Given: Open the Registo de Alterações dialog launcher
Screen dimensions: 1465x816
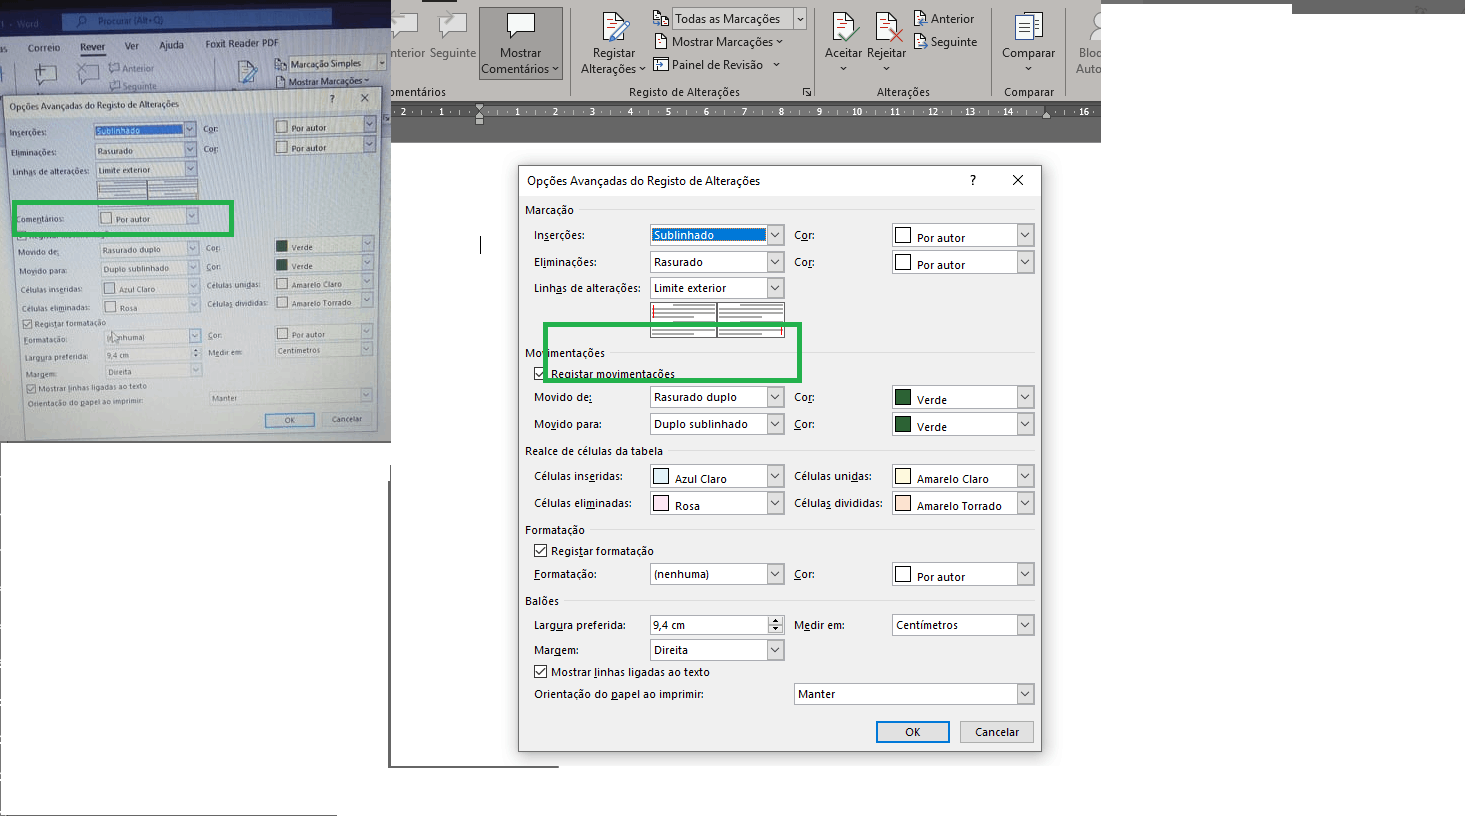Looking at the screenshot, I should coord(806,92).
